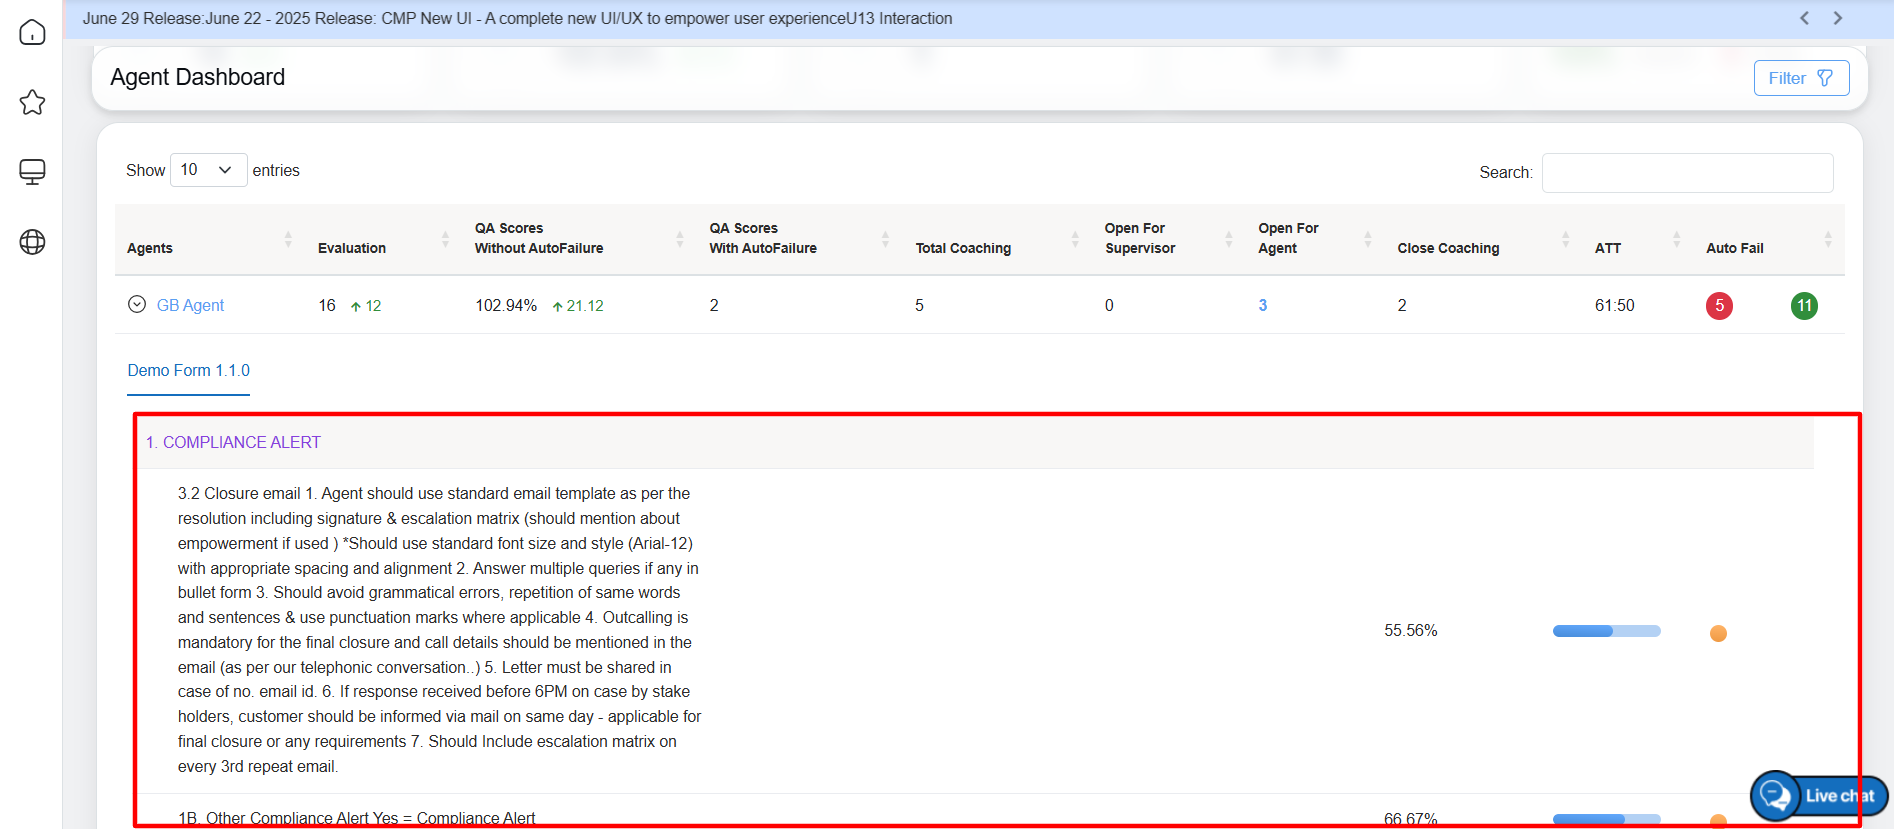
Task: Select the Demo Form 1.1.0 tab
Action: (x=188, y=370)
